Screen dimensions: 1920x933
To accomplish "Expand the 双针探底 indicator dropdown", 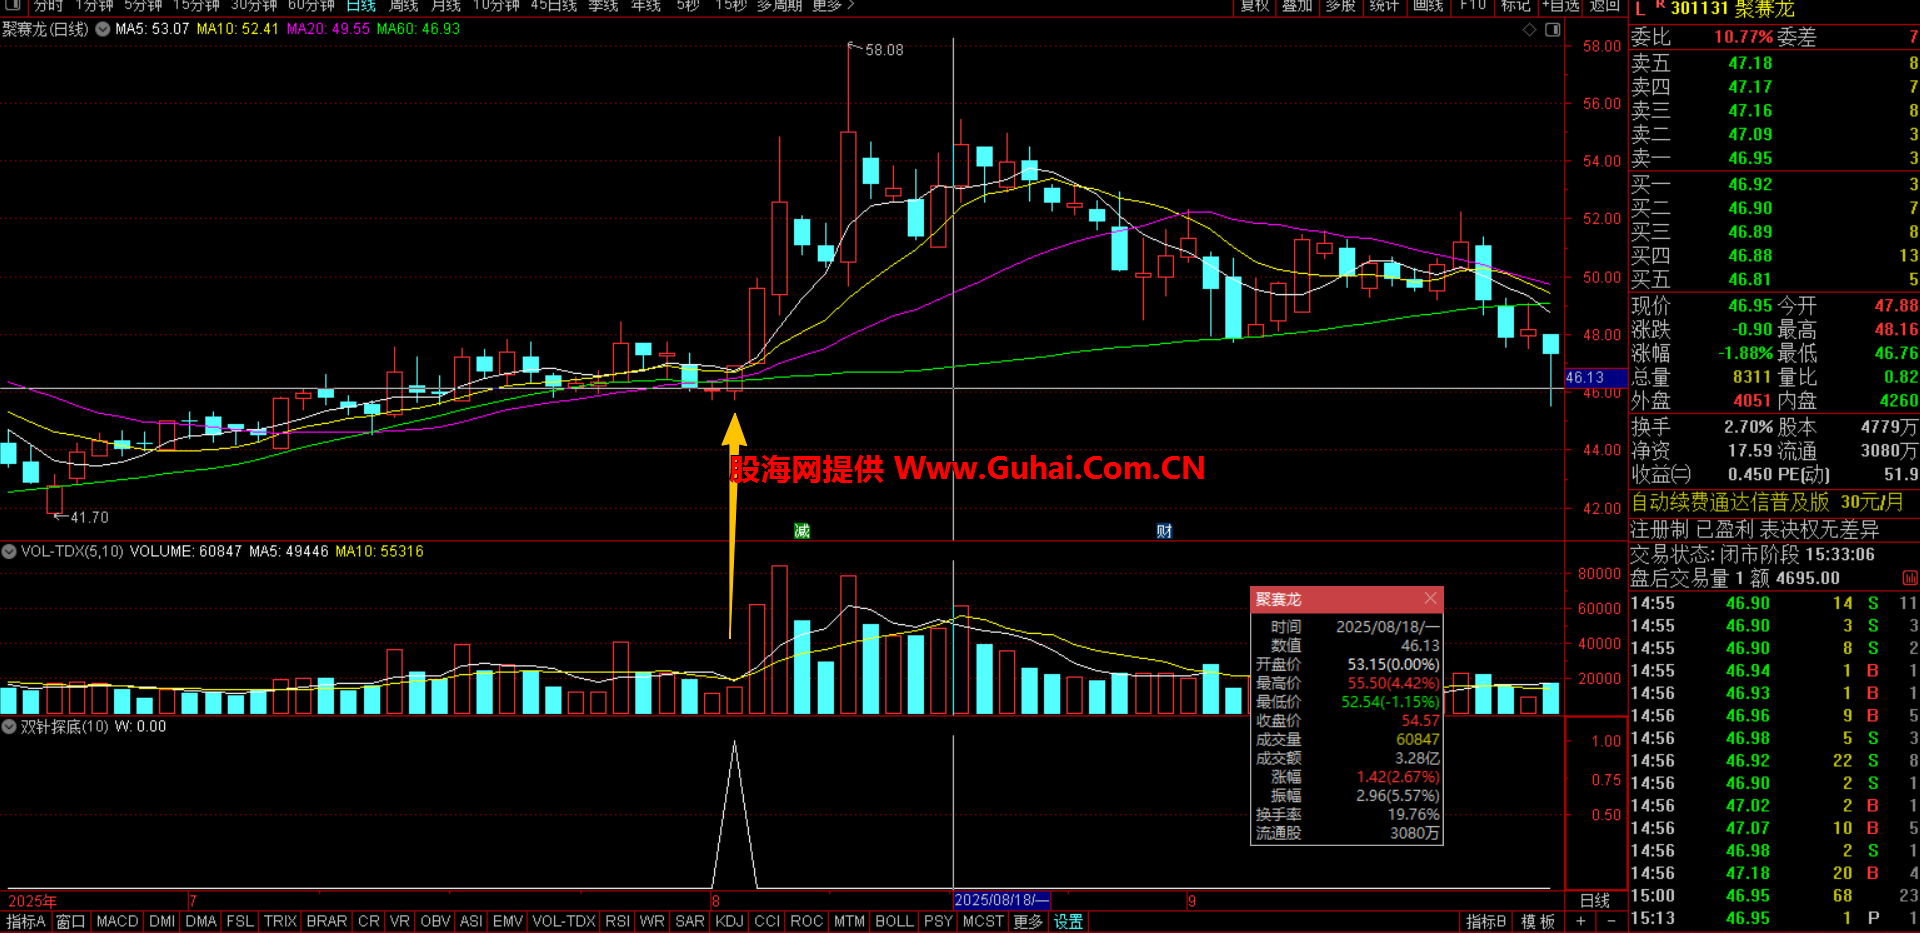I will tap(9, 727).
